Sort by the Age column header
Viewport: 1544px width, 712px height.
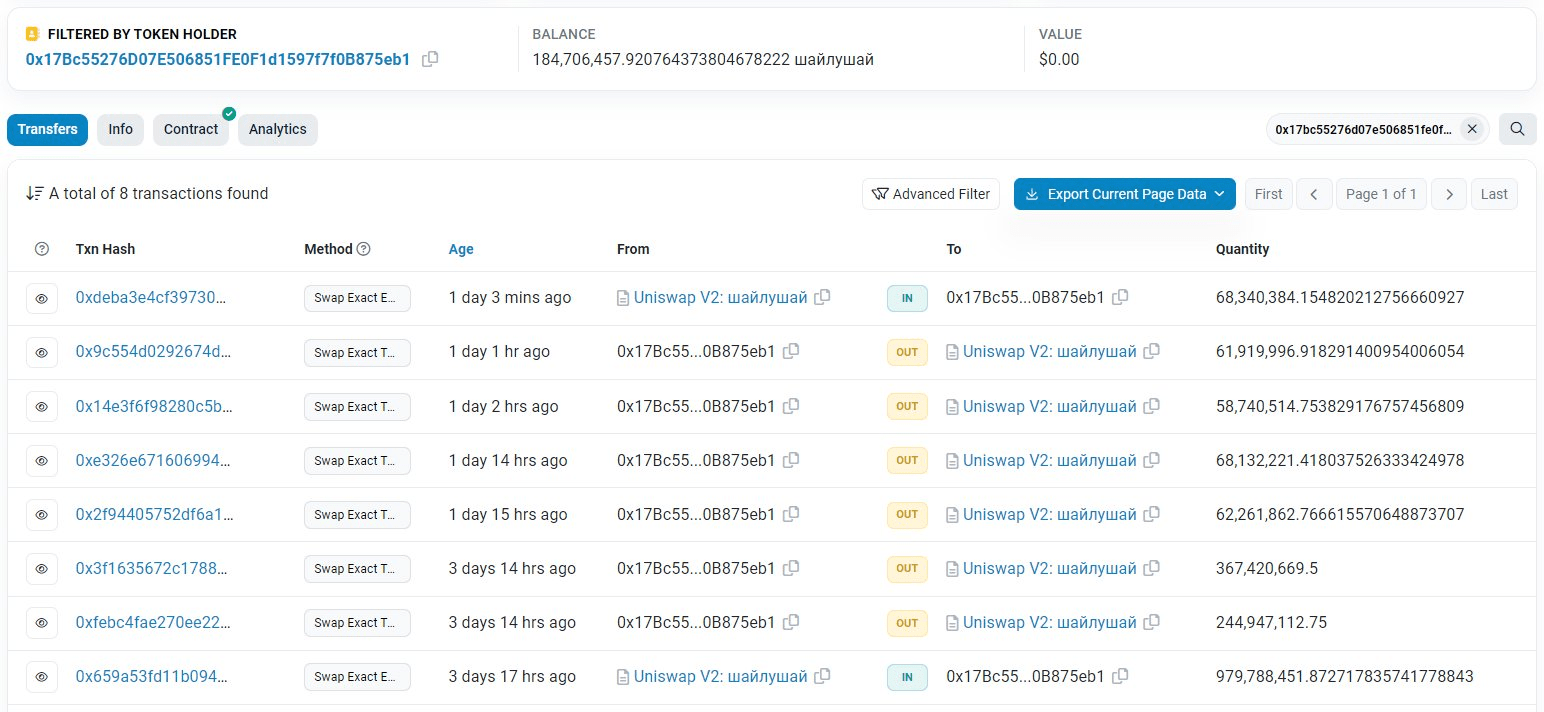(x=461, y=249)
